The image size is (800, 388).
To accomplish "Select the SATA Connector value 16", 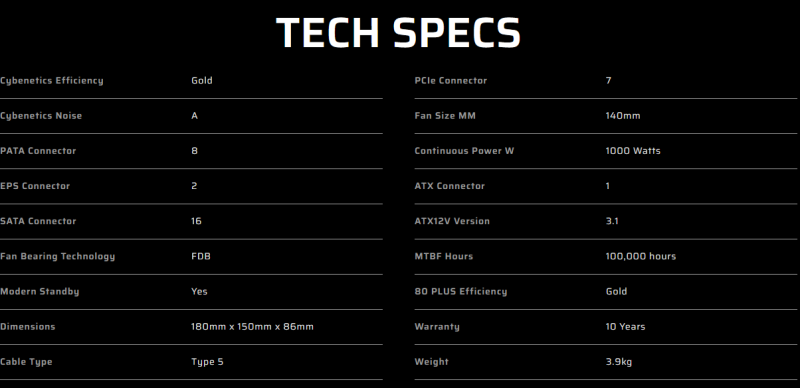I will click(196, 221).
